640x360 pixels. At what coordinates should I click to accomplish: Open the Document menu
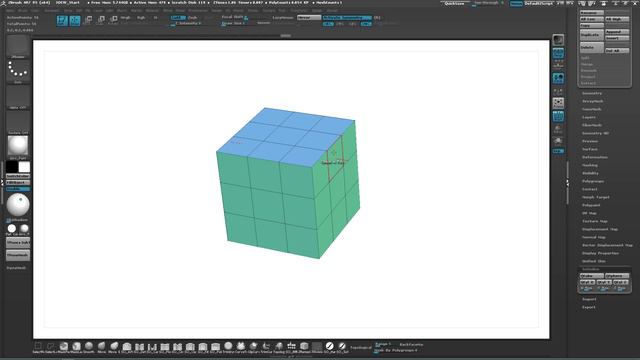click(52, 11)
